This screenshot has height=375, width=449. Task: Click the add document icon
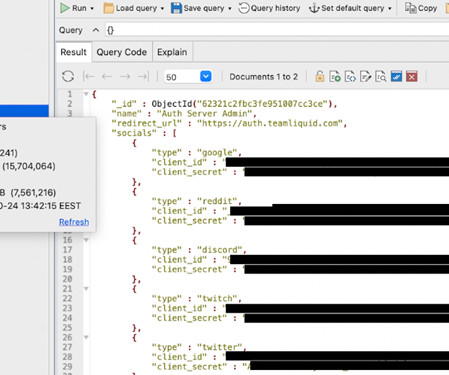[x=335, y=77]
